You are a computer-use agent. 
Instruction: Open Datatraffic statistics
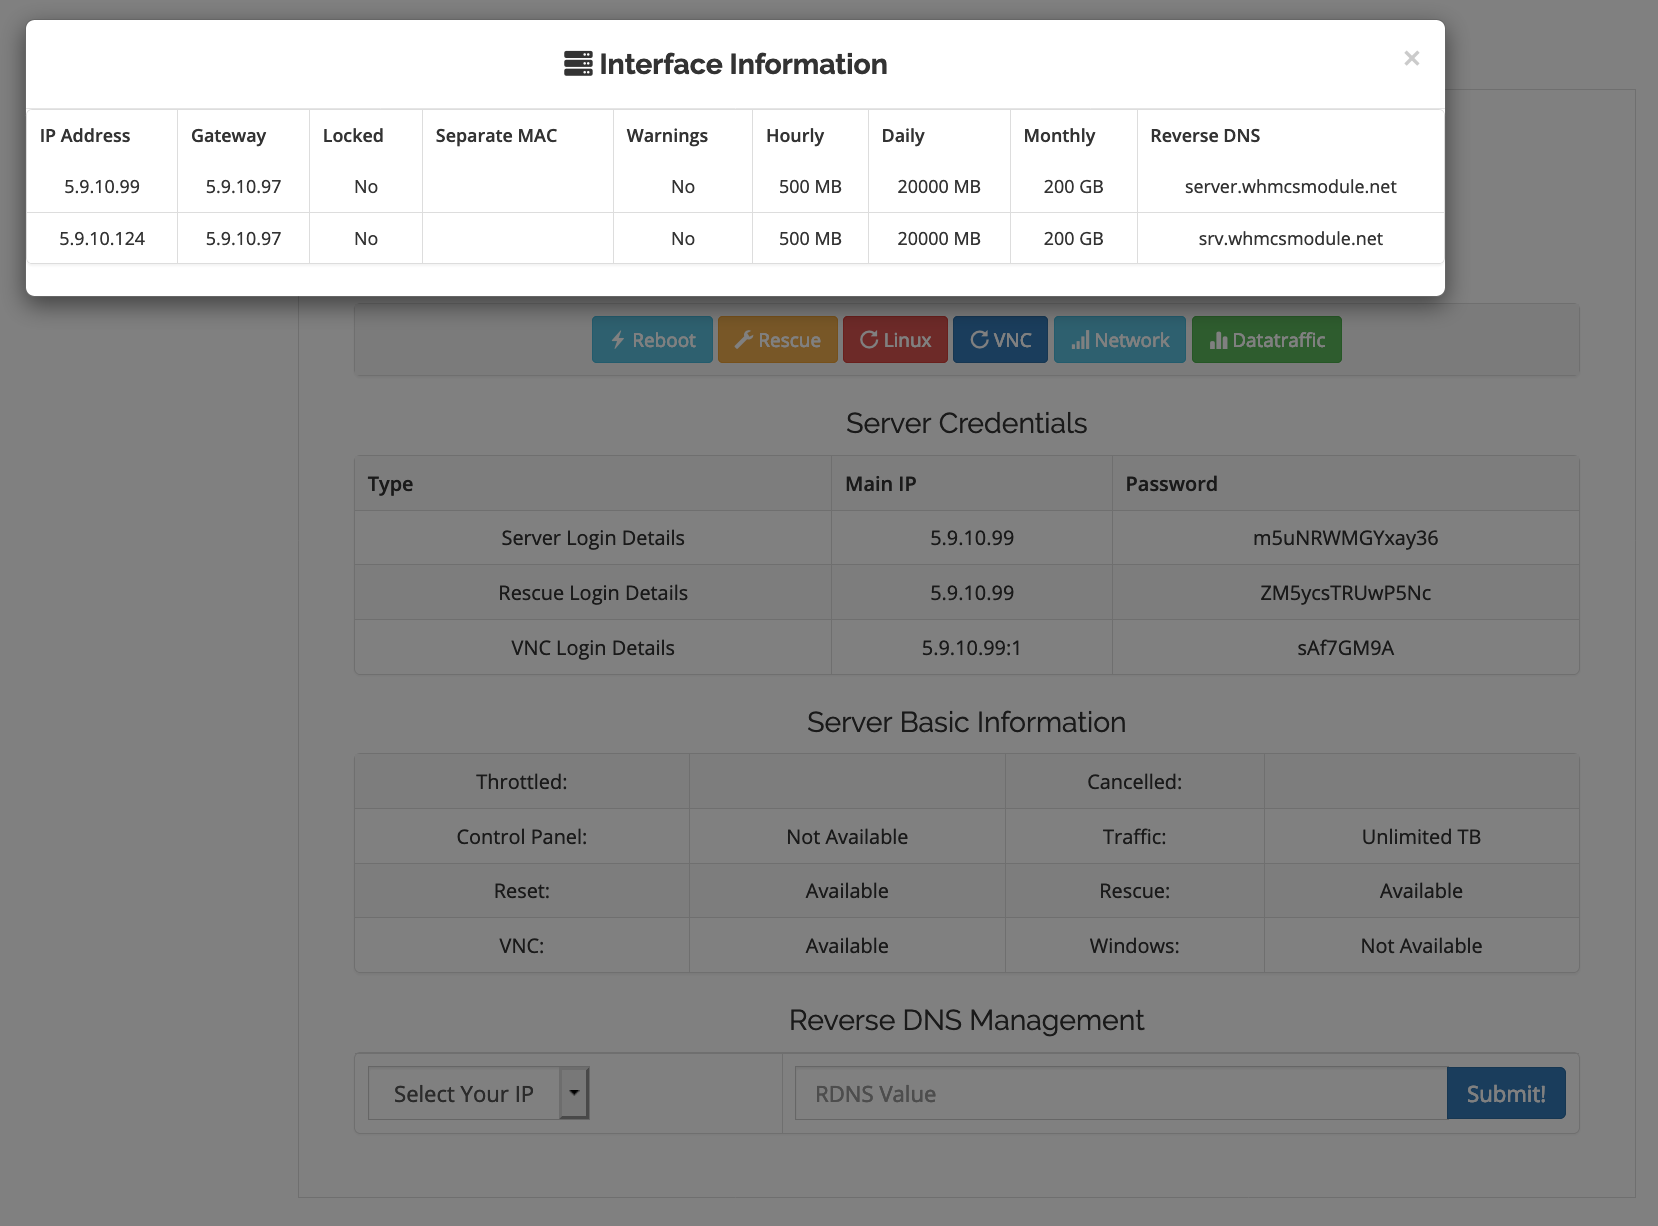1266,340
